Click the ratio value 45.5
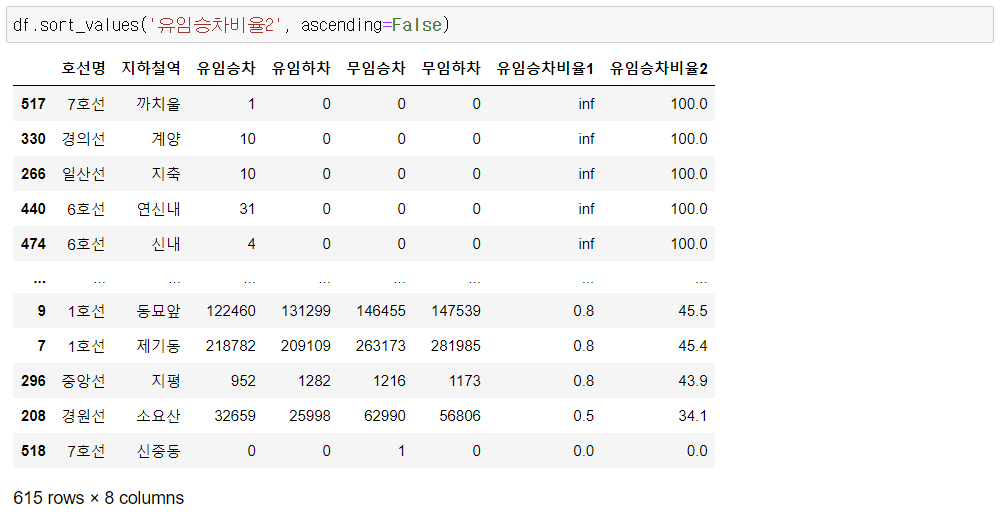1003x512 pixels. pos(693,311)
